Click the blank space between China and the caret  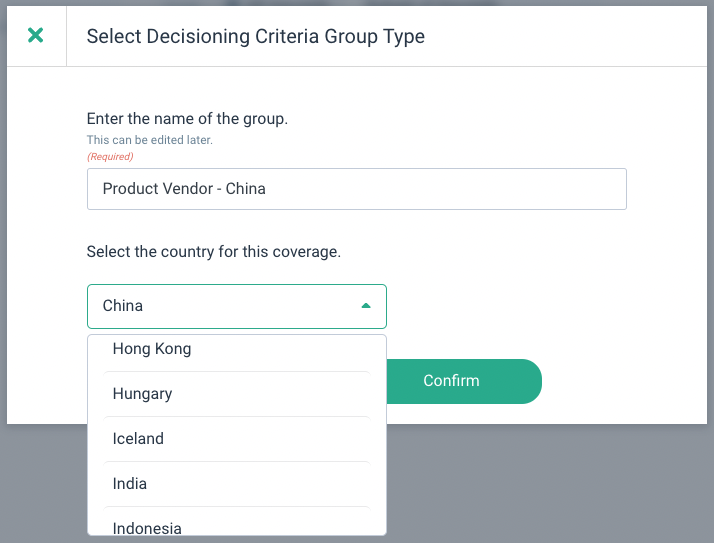250,306
